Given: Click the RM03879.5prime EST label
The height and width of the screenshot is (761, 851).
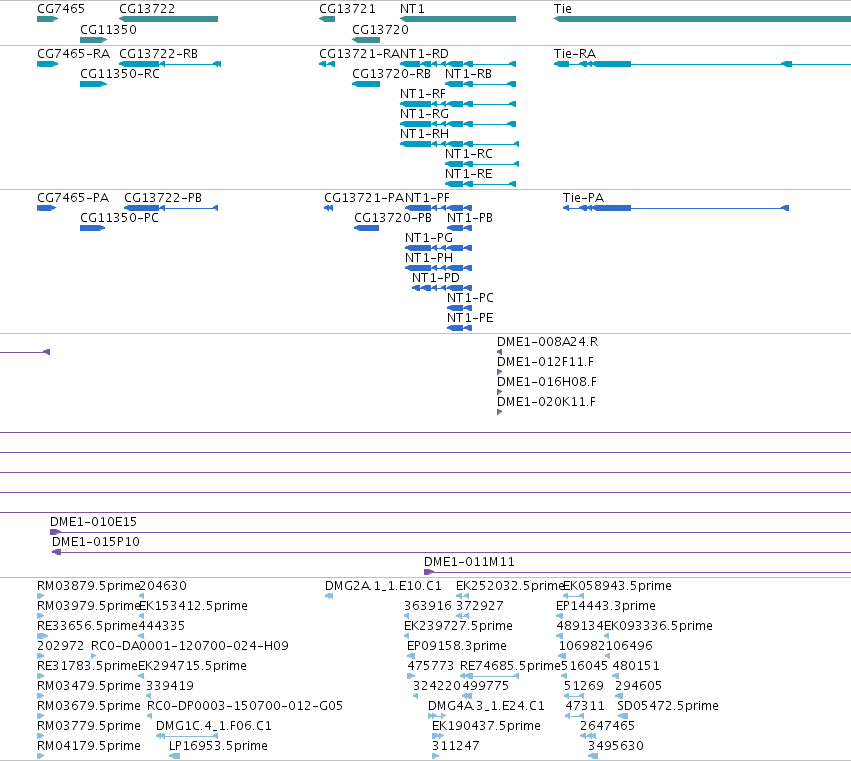Looking at the screenshot, I should click(x=88, y=586).
